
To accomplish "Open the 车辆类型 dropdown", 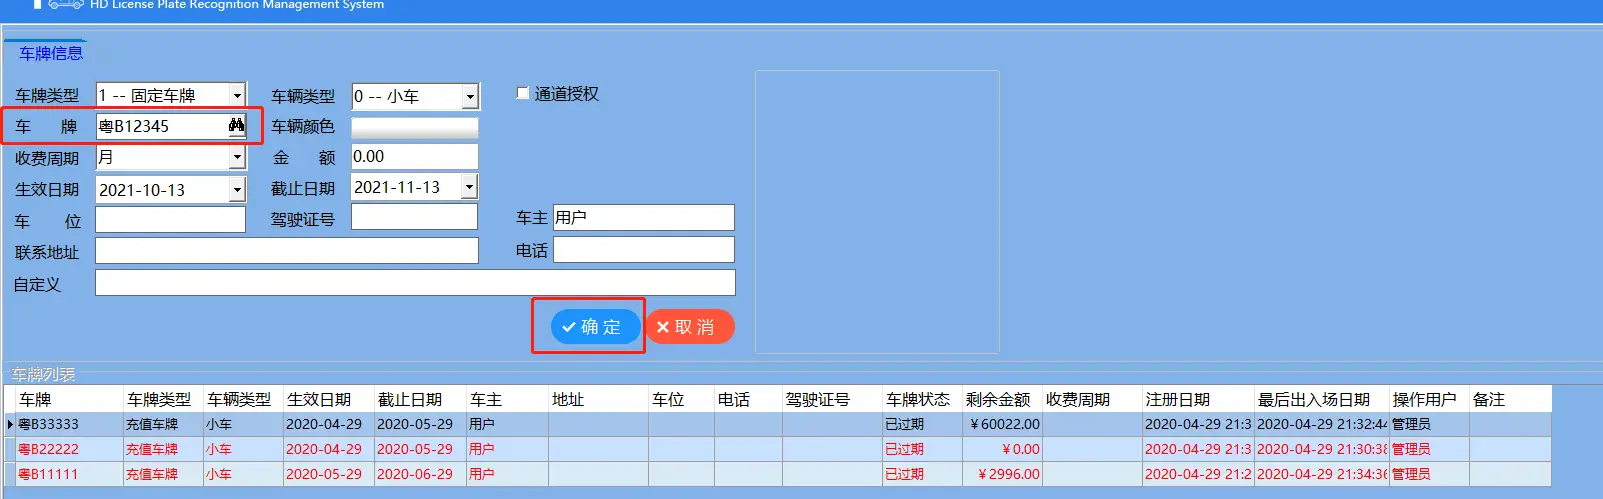I will tap(470, 96).
